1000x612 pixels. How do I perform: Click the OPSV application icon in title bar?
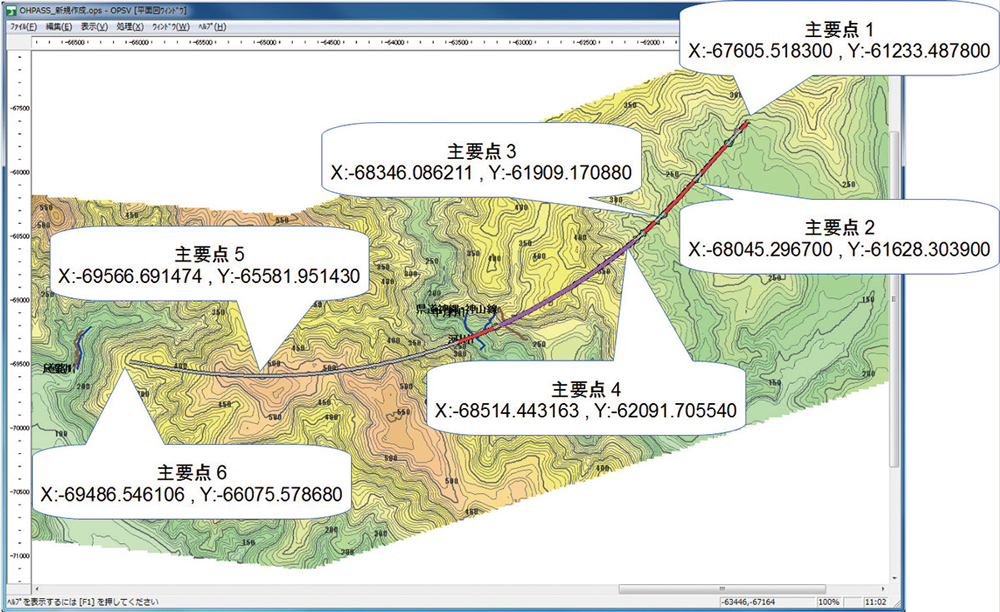point(11,11)
